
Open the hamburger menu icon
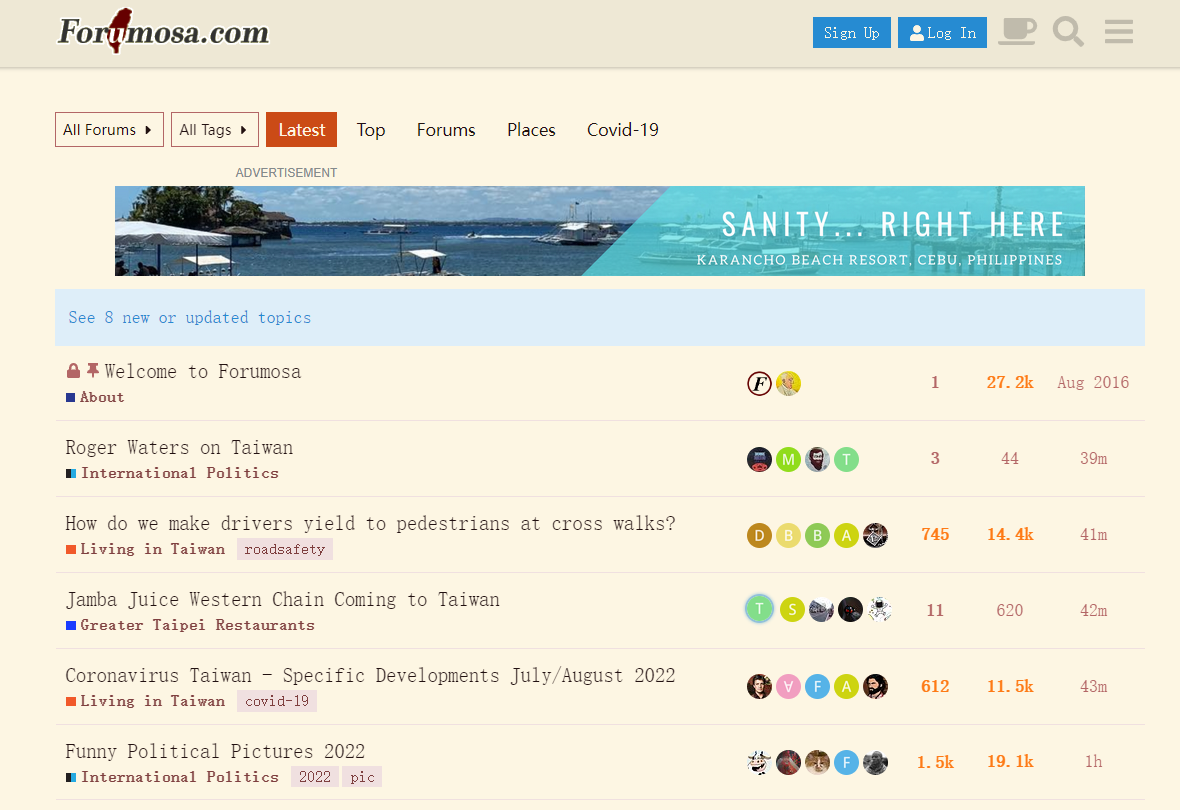pos(1118,32)
